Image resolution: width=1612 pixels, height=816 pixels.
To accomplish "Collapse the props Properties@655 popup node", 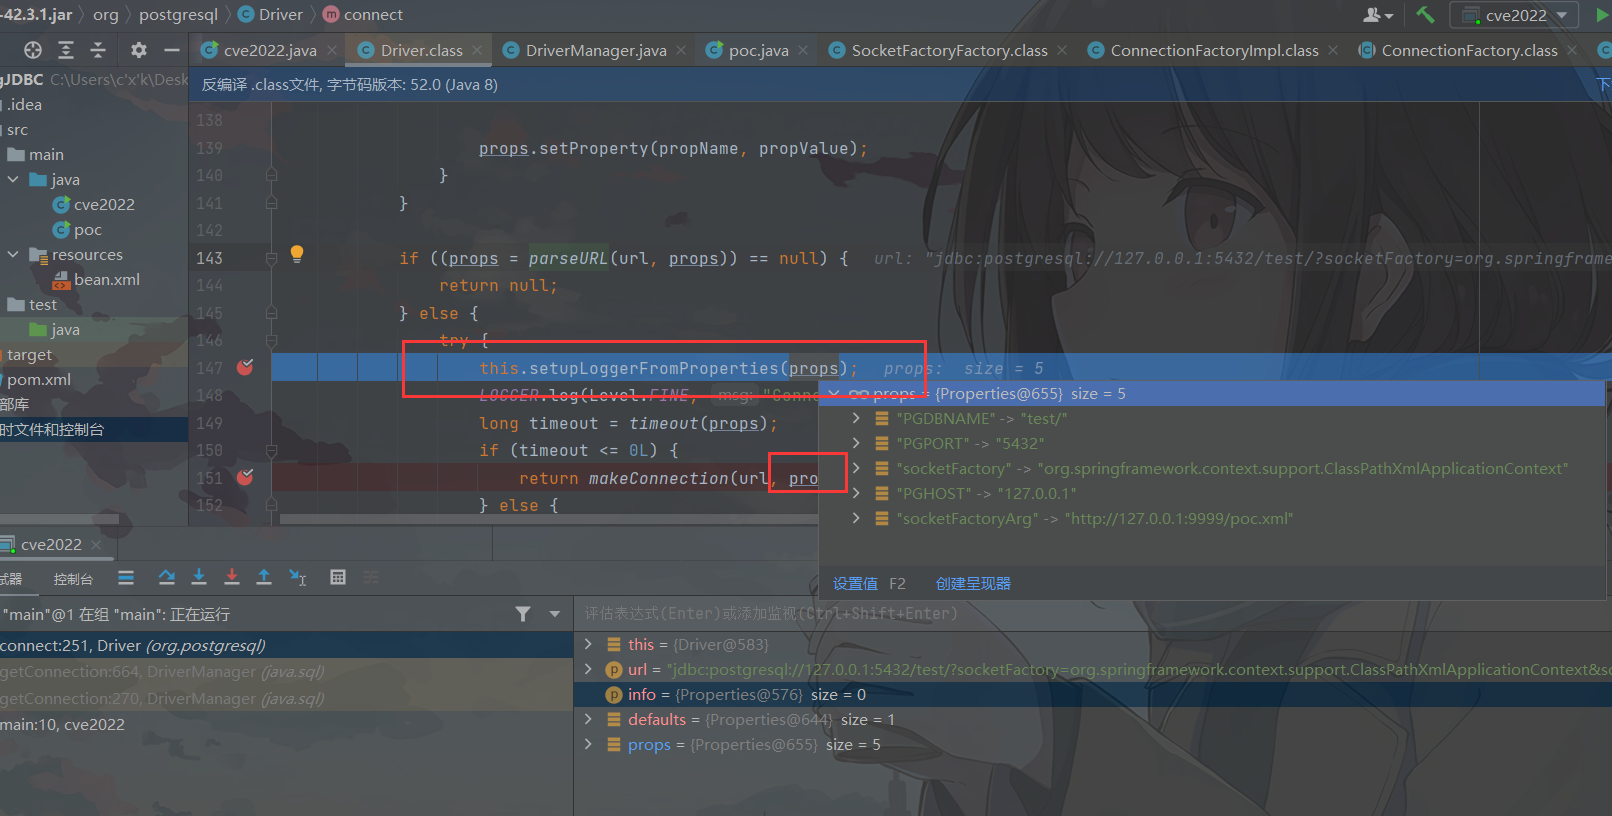I will (834, 393).
